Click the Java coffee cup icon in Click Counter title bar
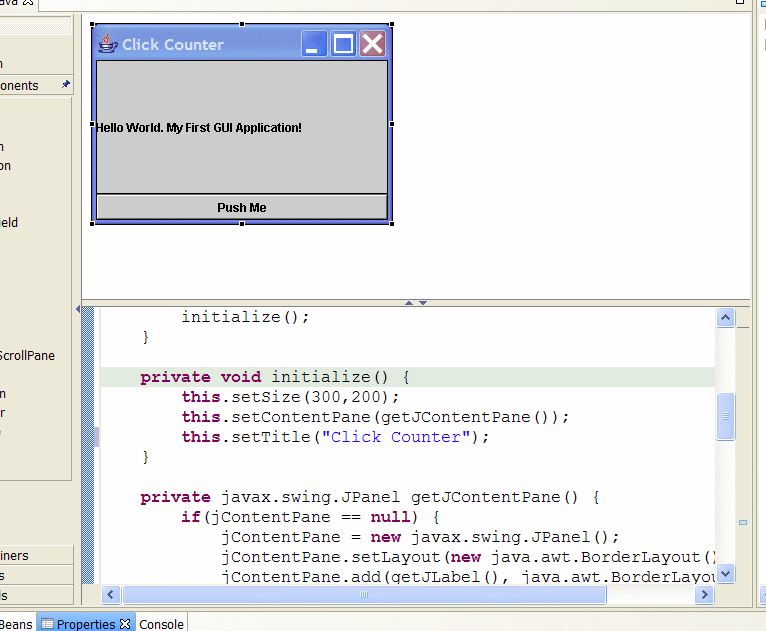 [108, 44]
